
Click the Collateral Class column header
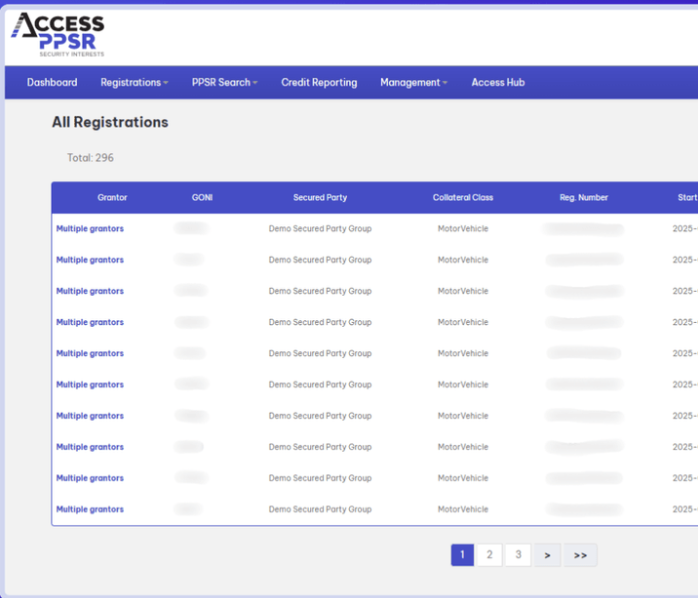click(x=463, y=197)
